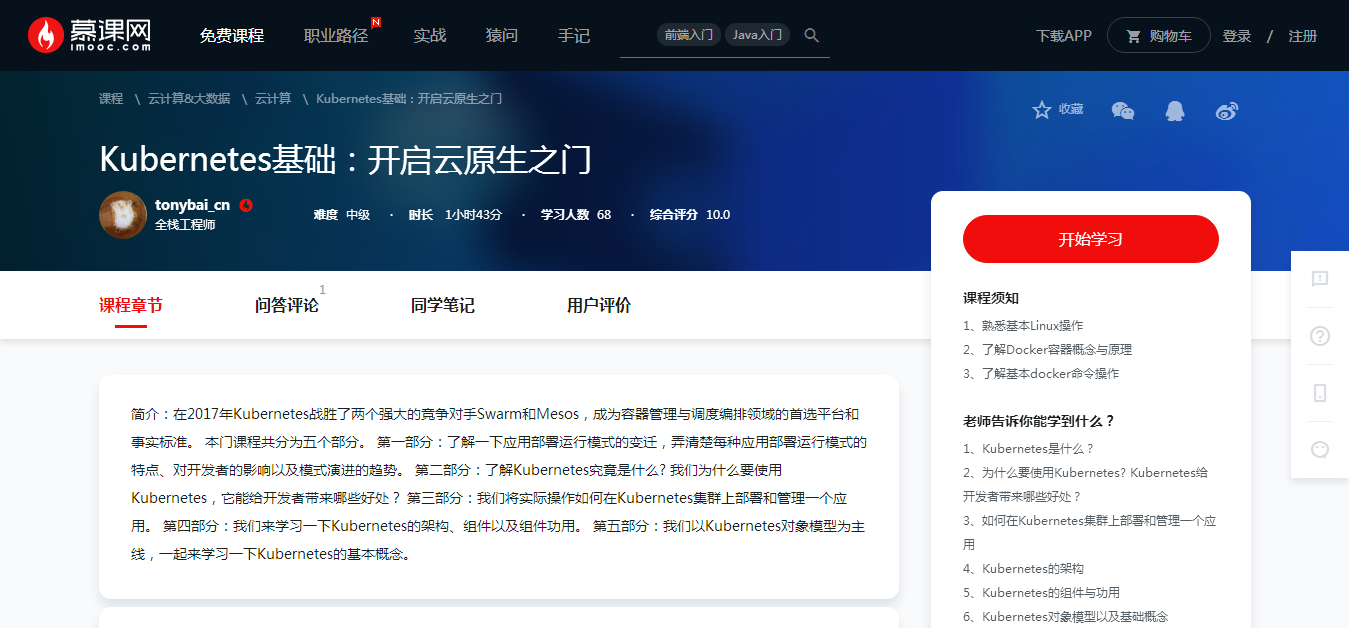Open the 购物车 button
Viewport: 1349px width, 628px height.
click(x=1159, y=36)
